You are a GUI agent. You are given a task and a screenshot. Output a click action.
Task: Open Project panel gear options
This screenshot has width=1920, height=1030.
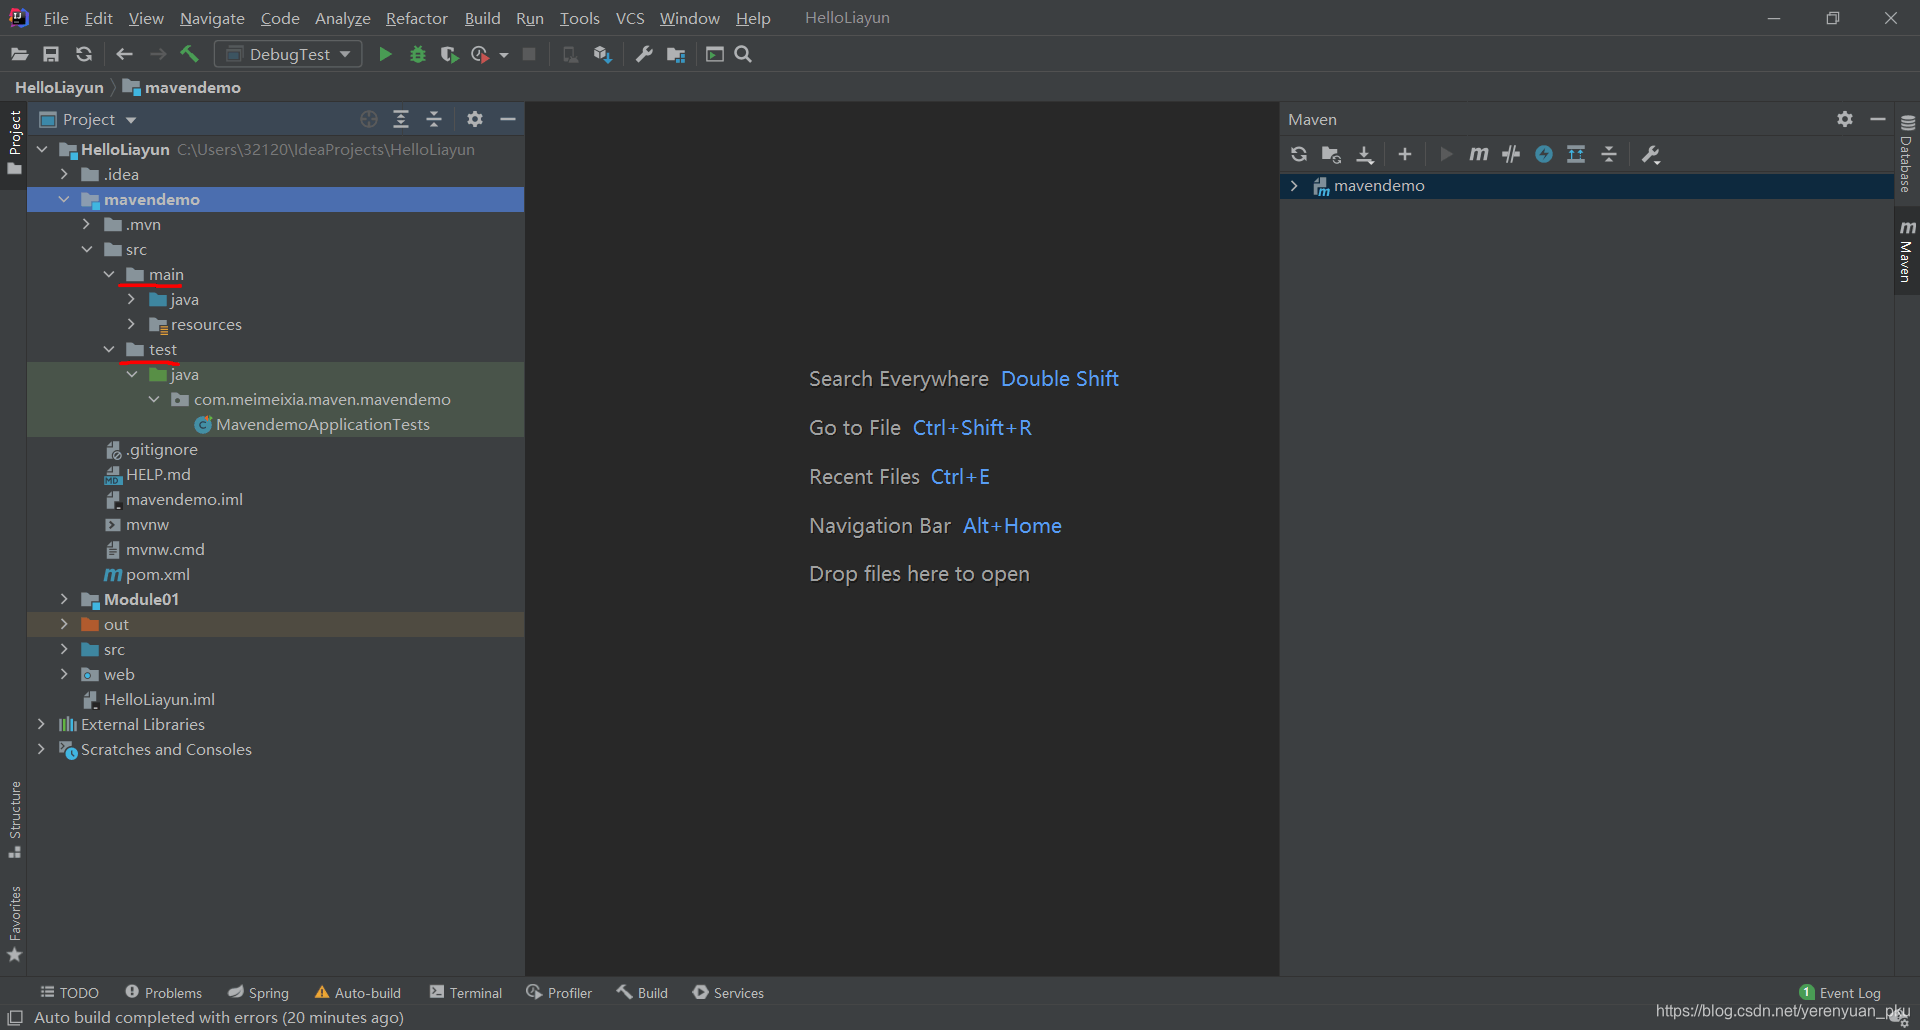pos(475,119)
